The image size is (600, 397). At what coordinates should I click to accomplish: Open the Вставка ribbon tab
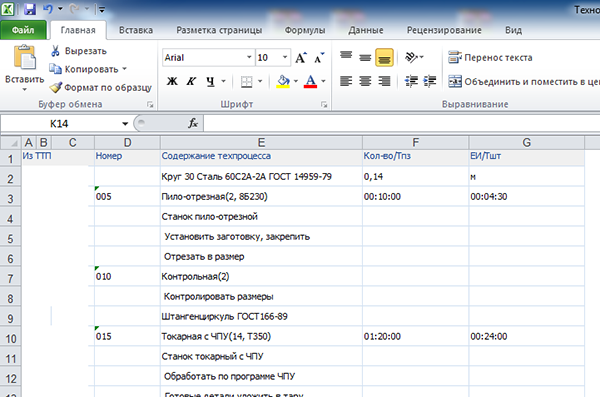136,30
